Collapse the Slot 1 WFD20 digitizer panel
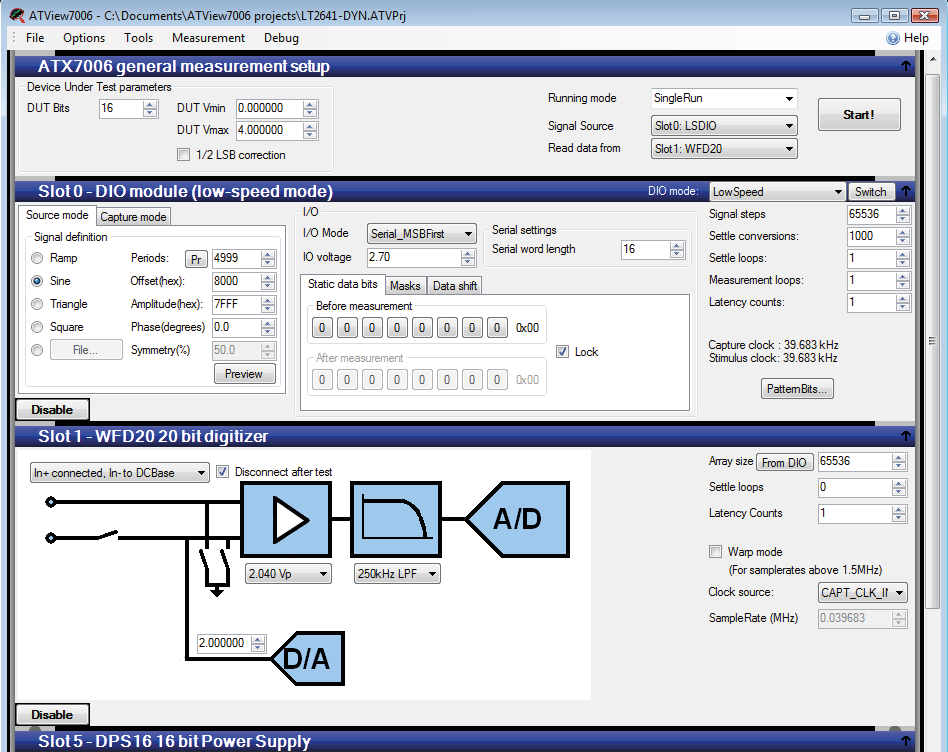Viewport: 948px width, 752px height. tap(905, 437)
